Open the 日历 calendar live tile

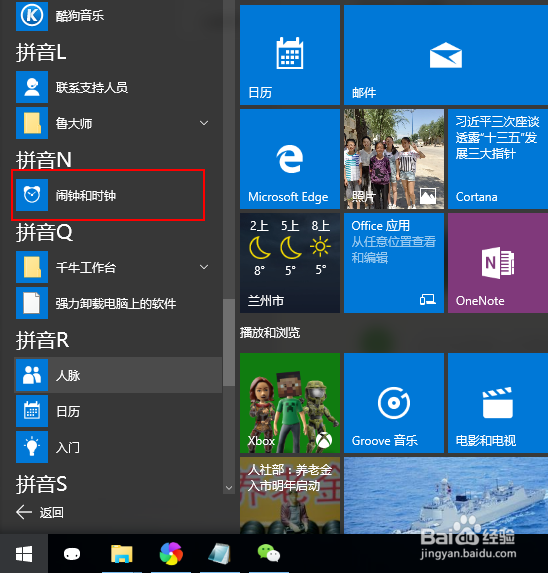290,55
